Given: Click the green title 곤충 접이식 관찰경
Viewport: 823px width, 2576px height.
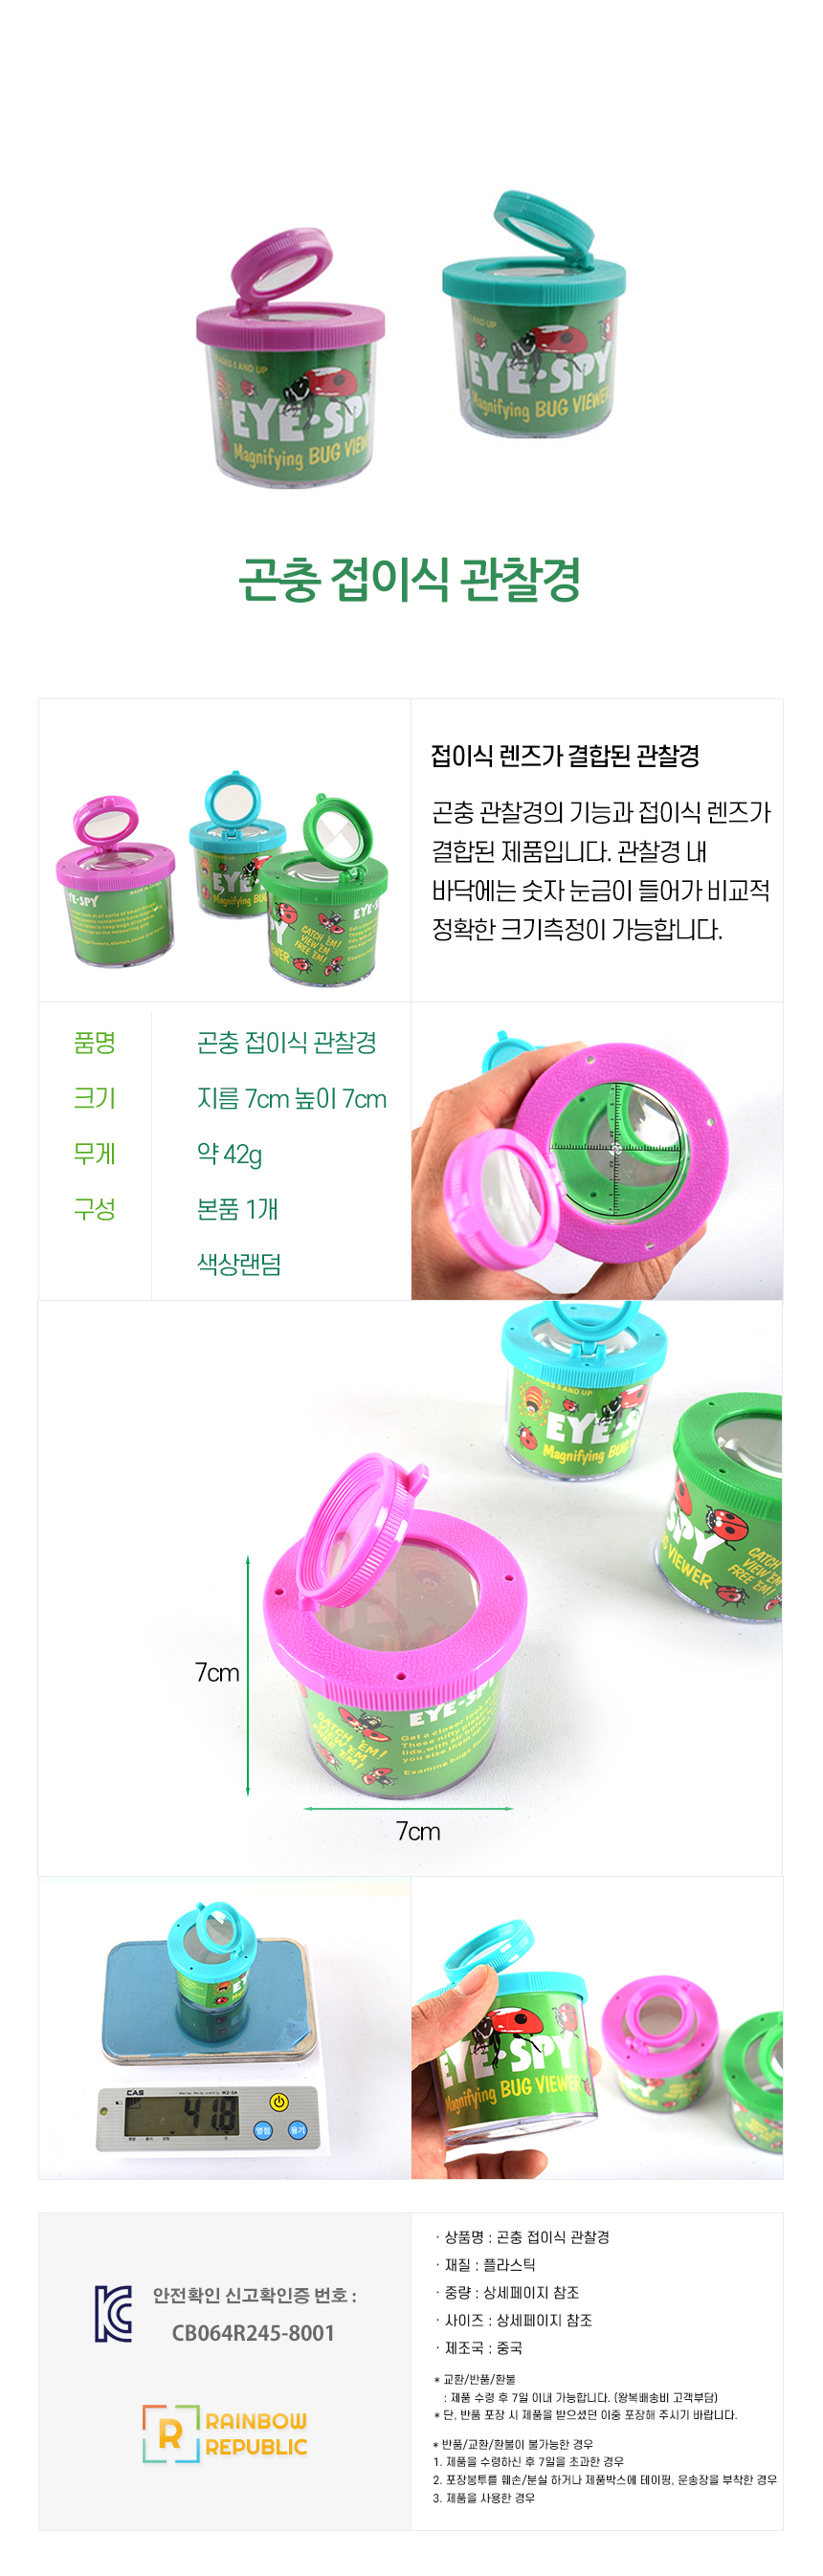Looking at the screenshot, I should pyautogui.click(x=410, y=579).
